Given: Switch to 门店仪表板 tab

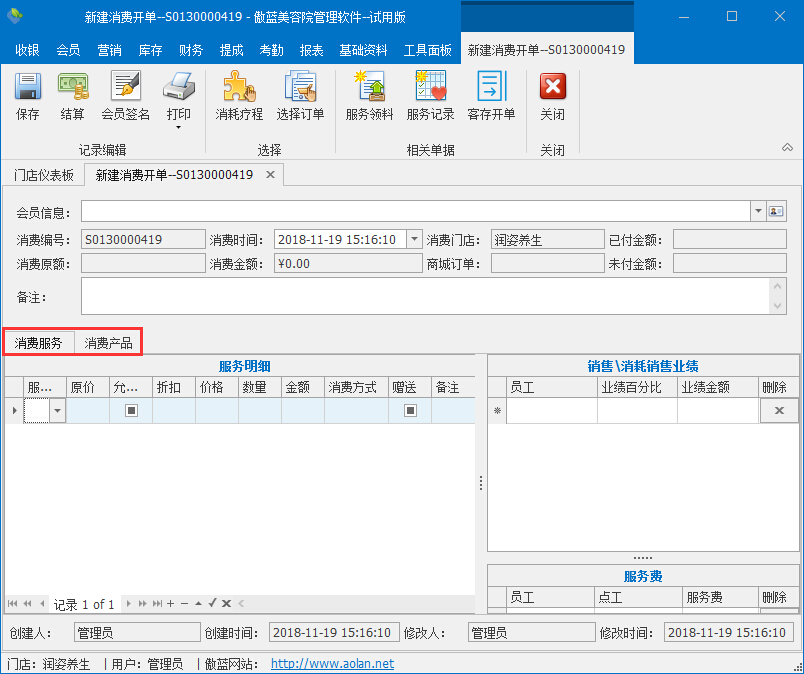Looking at the screenshot, I should (x=44, y=175).
